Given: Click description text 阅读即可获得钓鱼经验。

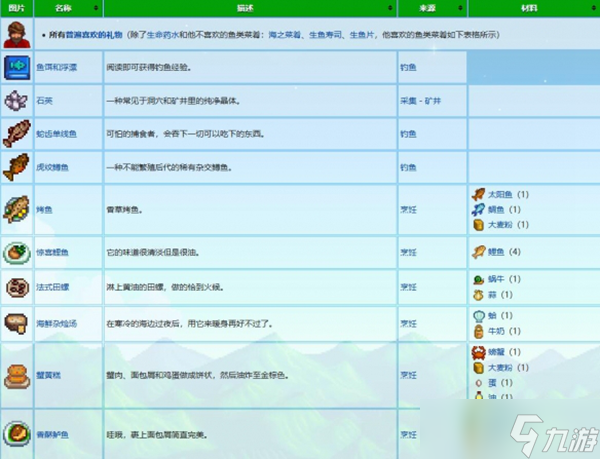Looking at the screenshot, I should (149, 67).
